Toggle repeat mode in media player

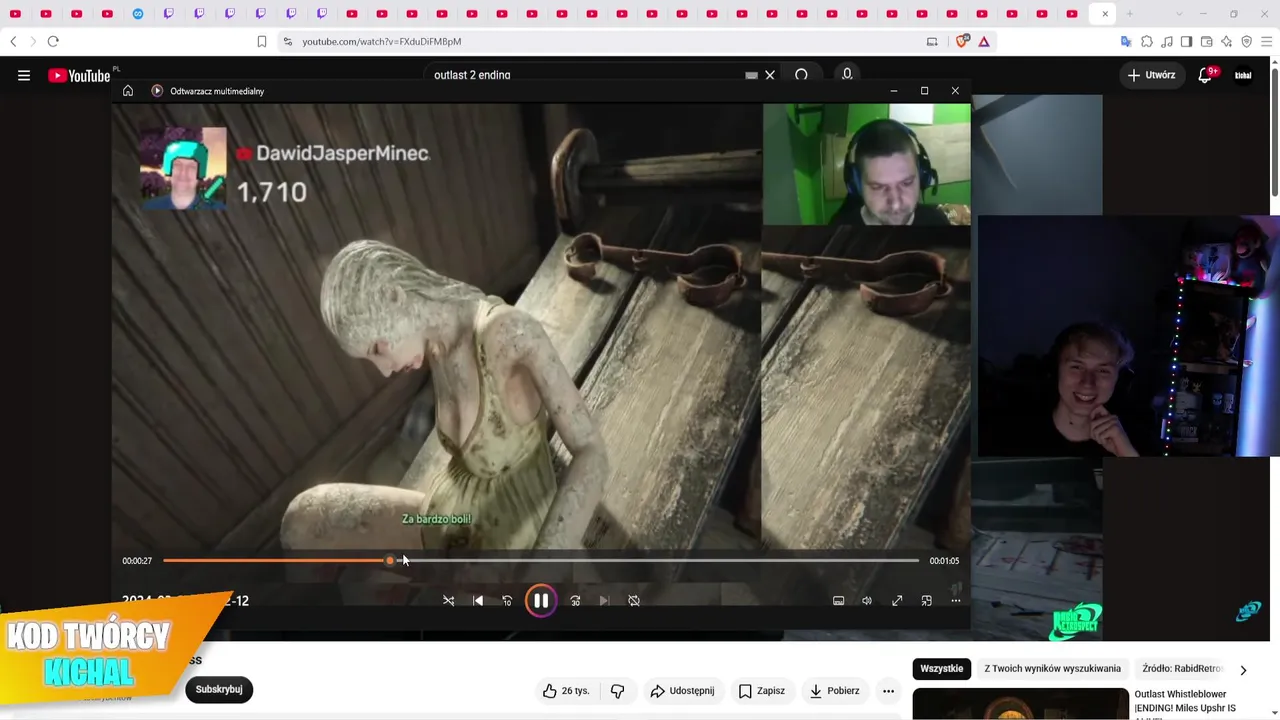(x=634, y=601)
